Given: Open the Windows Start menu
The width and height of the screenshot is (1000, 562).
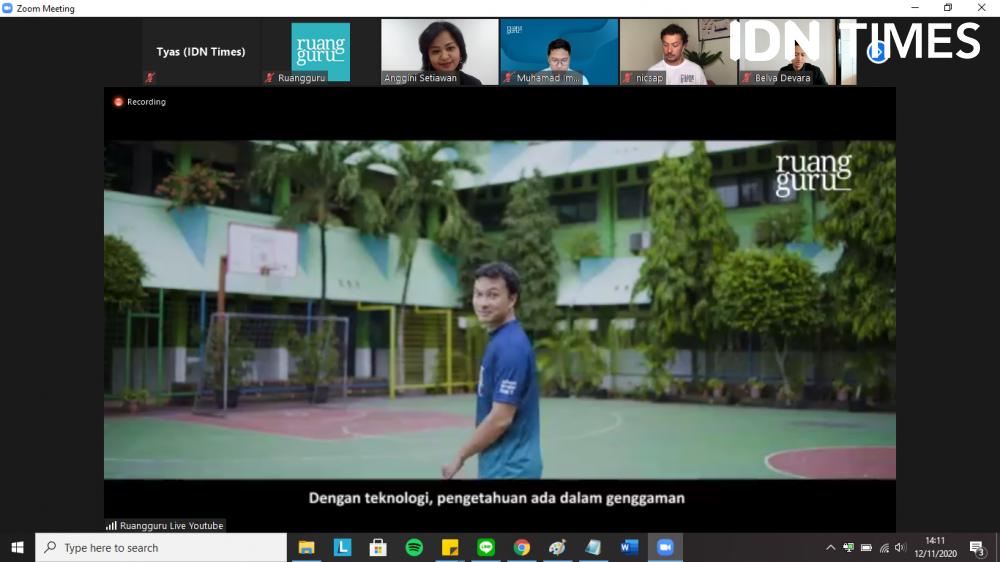Looking at the screenshot, I should click(17, 547).
